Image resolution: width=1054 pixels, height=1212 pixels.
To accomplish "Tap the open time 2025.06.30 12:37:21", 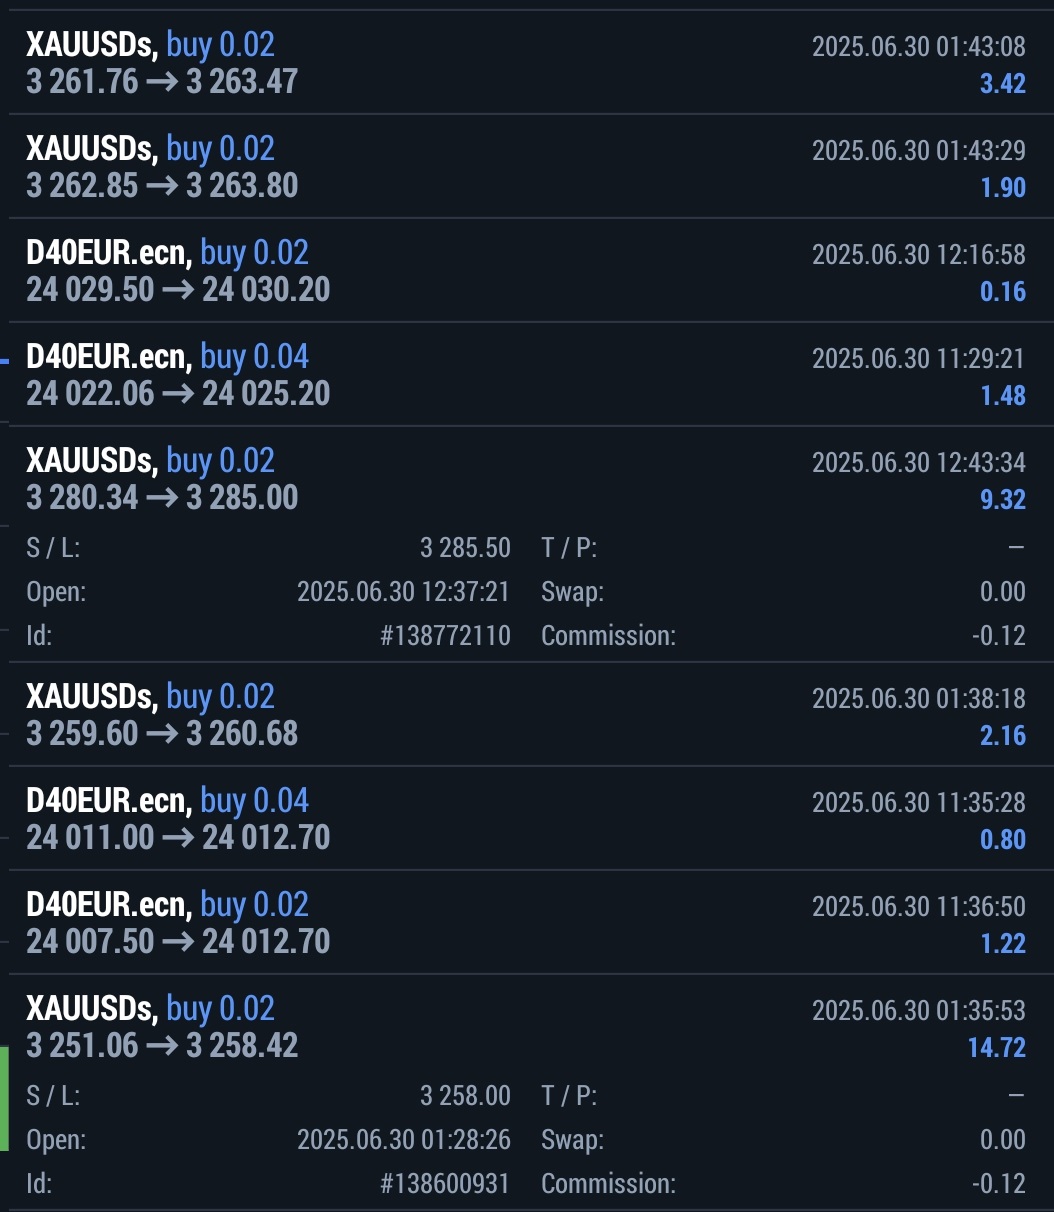I will (403, 592).
